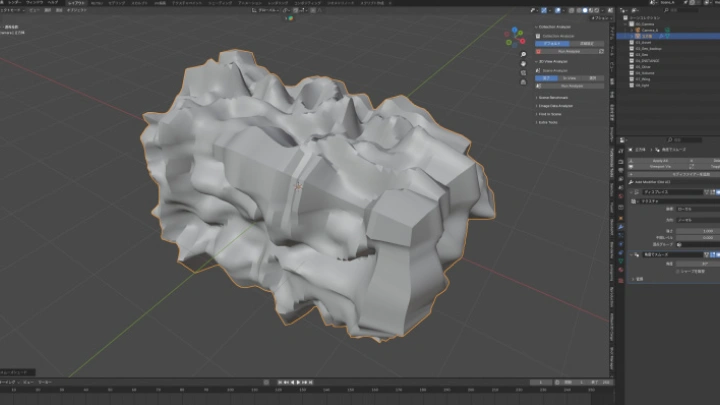Open the Texture properties tab icon
The height and width of the screenshot is (405, 720).
621,280
